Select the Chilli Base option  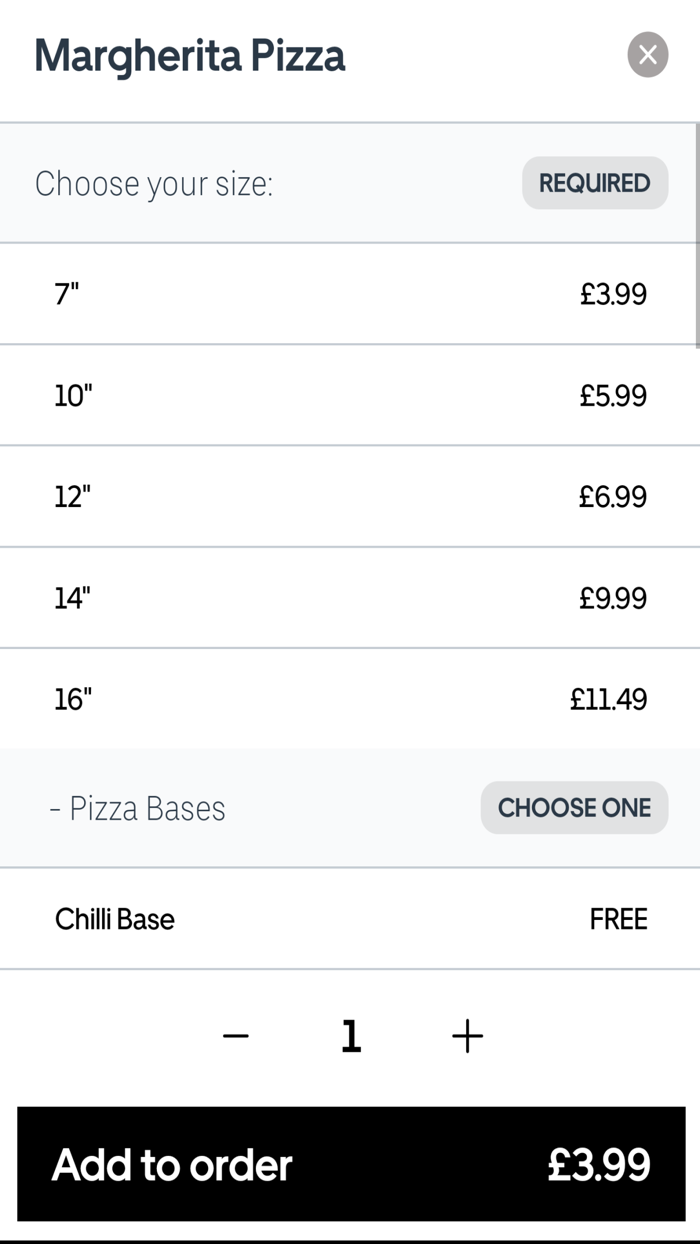350,919
